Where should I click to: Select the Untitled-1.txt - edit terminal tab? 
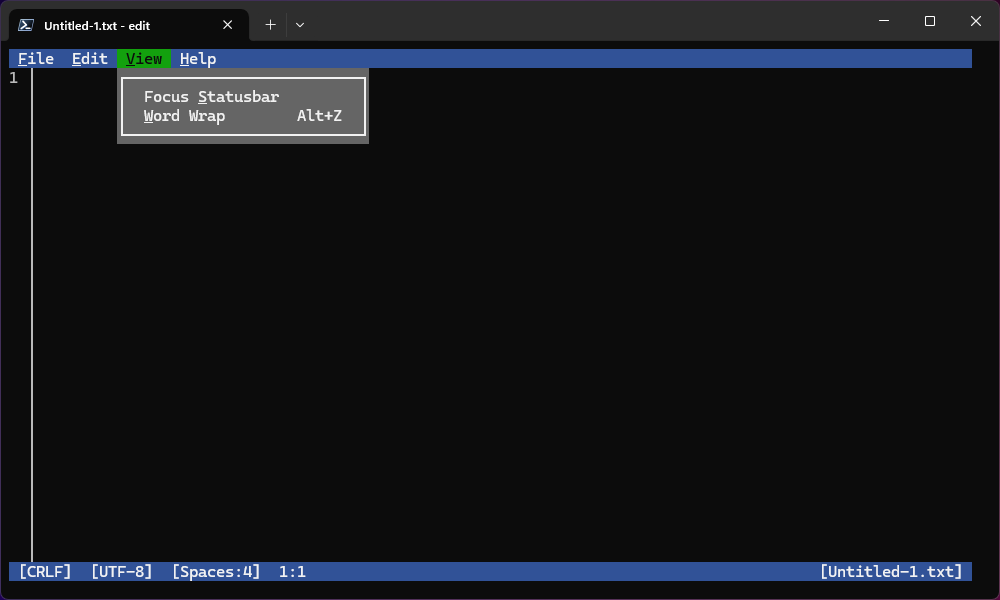click(129, 26)
